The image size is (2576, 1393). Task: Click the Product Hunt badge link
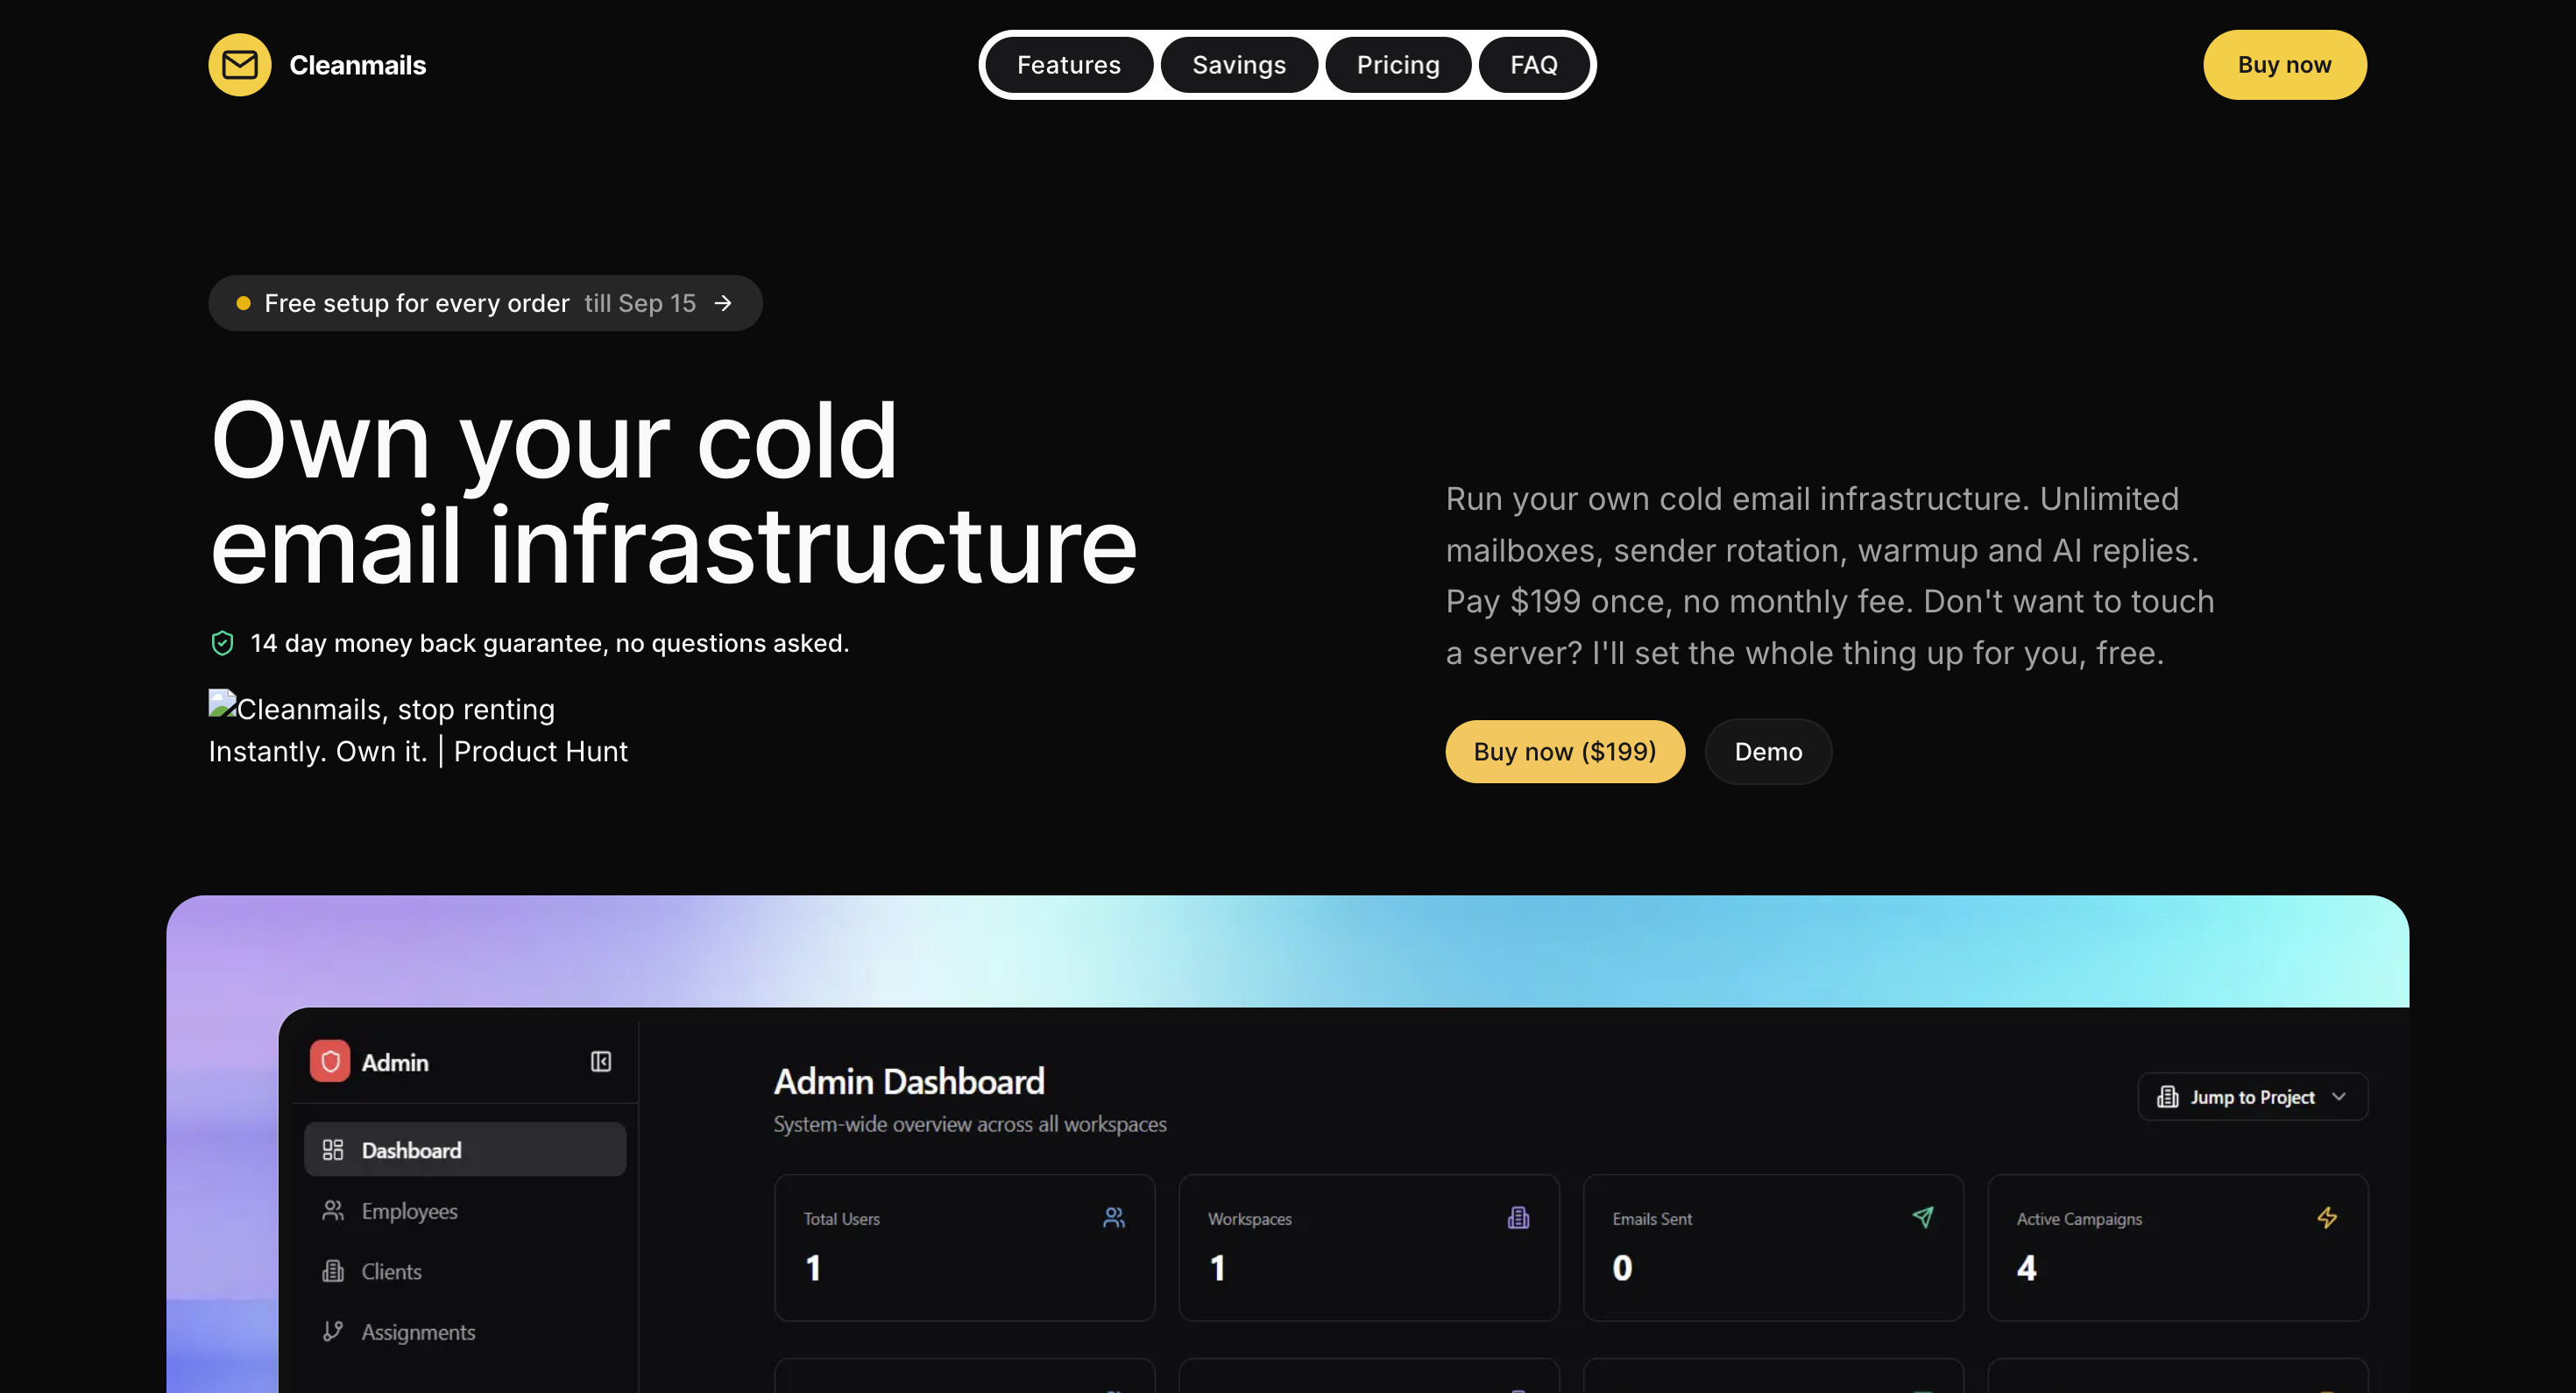[x=418, y=730]
